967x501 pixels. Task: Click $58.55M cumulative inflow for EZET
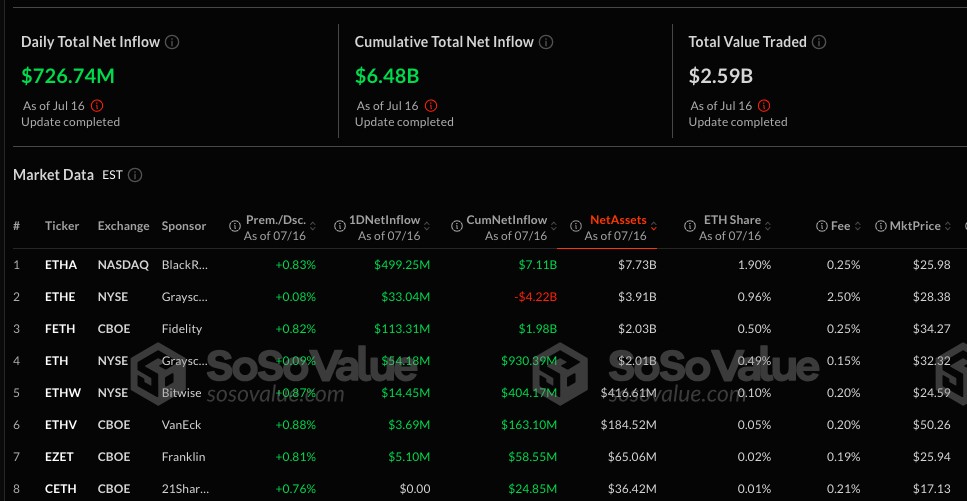pos(533,457)
